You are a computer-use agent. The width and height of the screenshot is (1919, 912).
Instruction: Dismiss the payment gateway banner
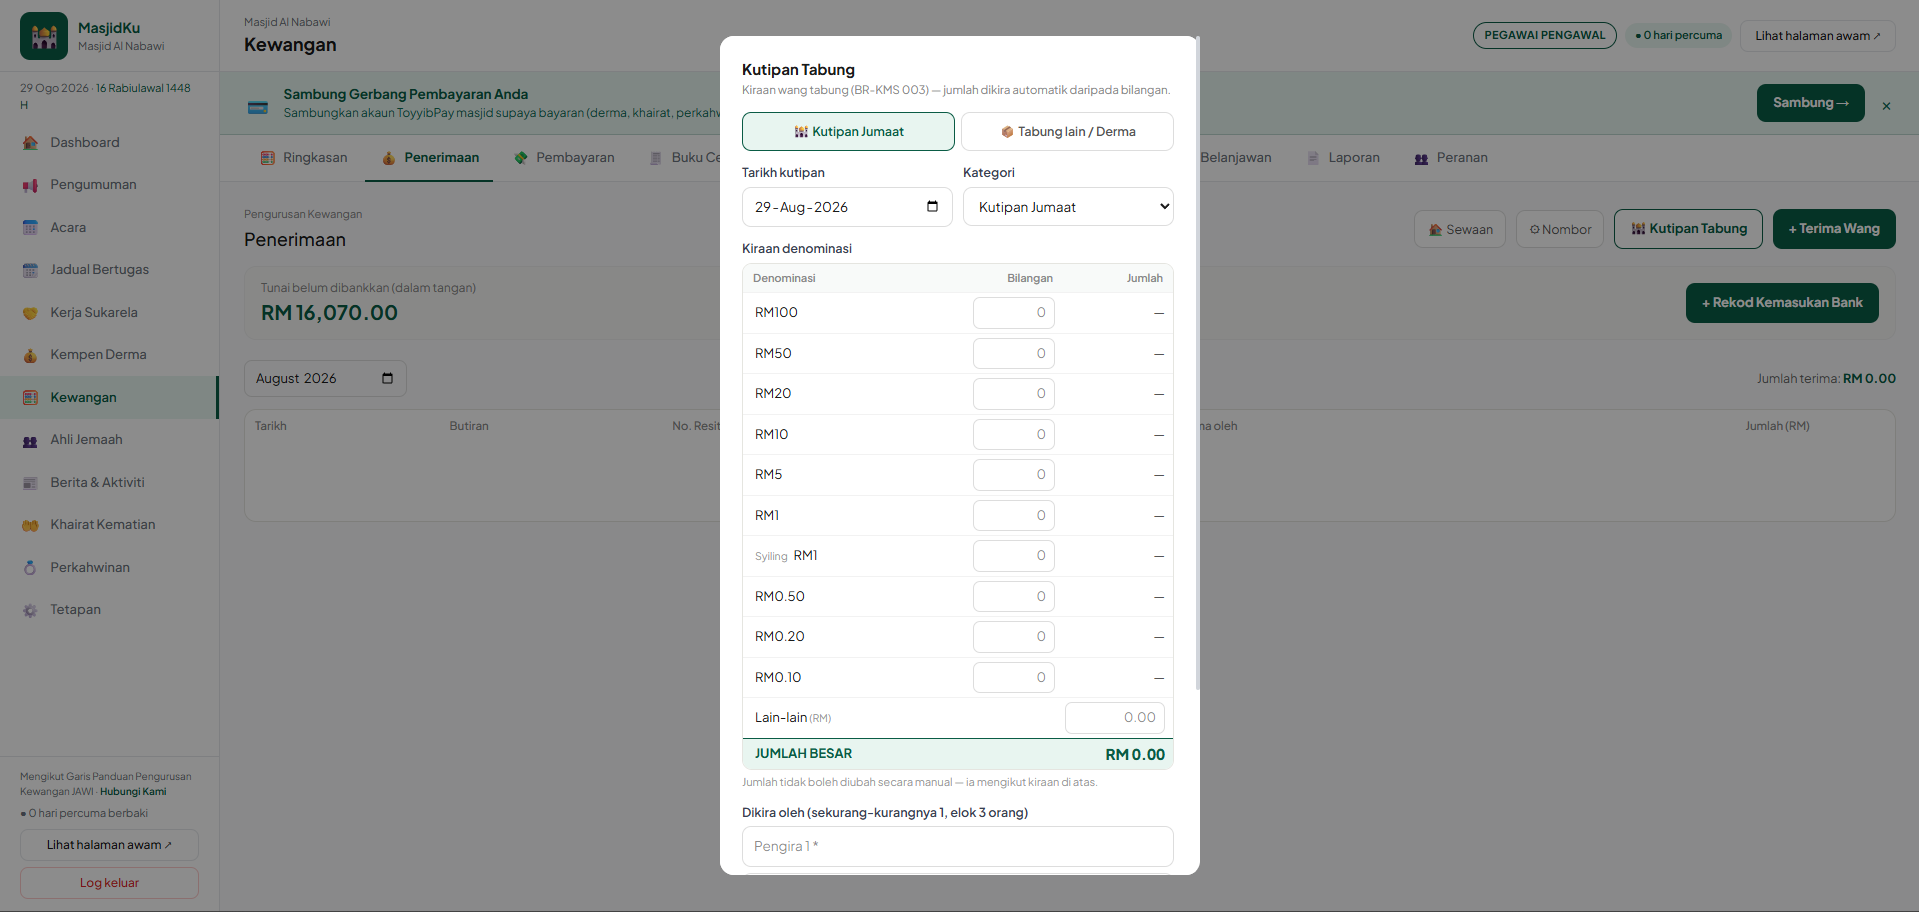pos(1886,106)
